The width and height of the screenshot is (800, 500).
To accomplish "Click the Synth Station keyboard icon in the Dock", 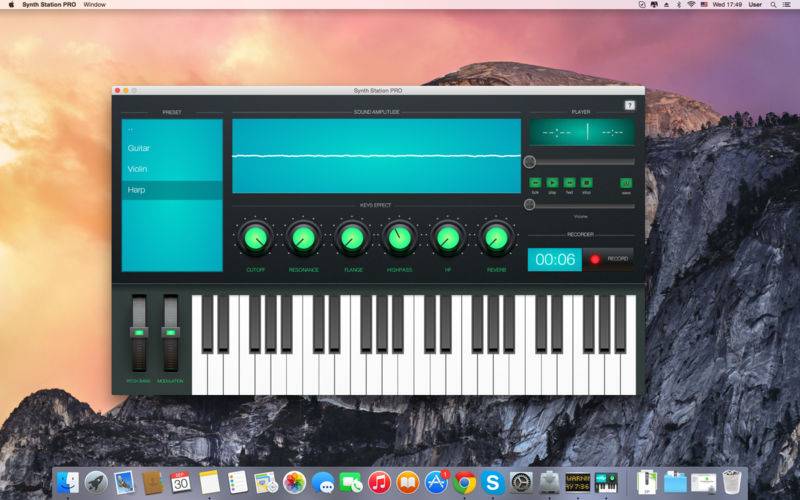I will coord(606,482).
